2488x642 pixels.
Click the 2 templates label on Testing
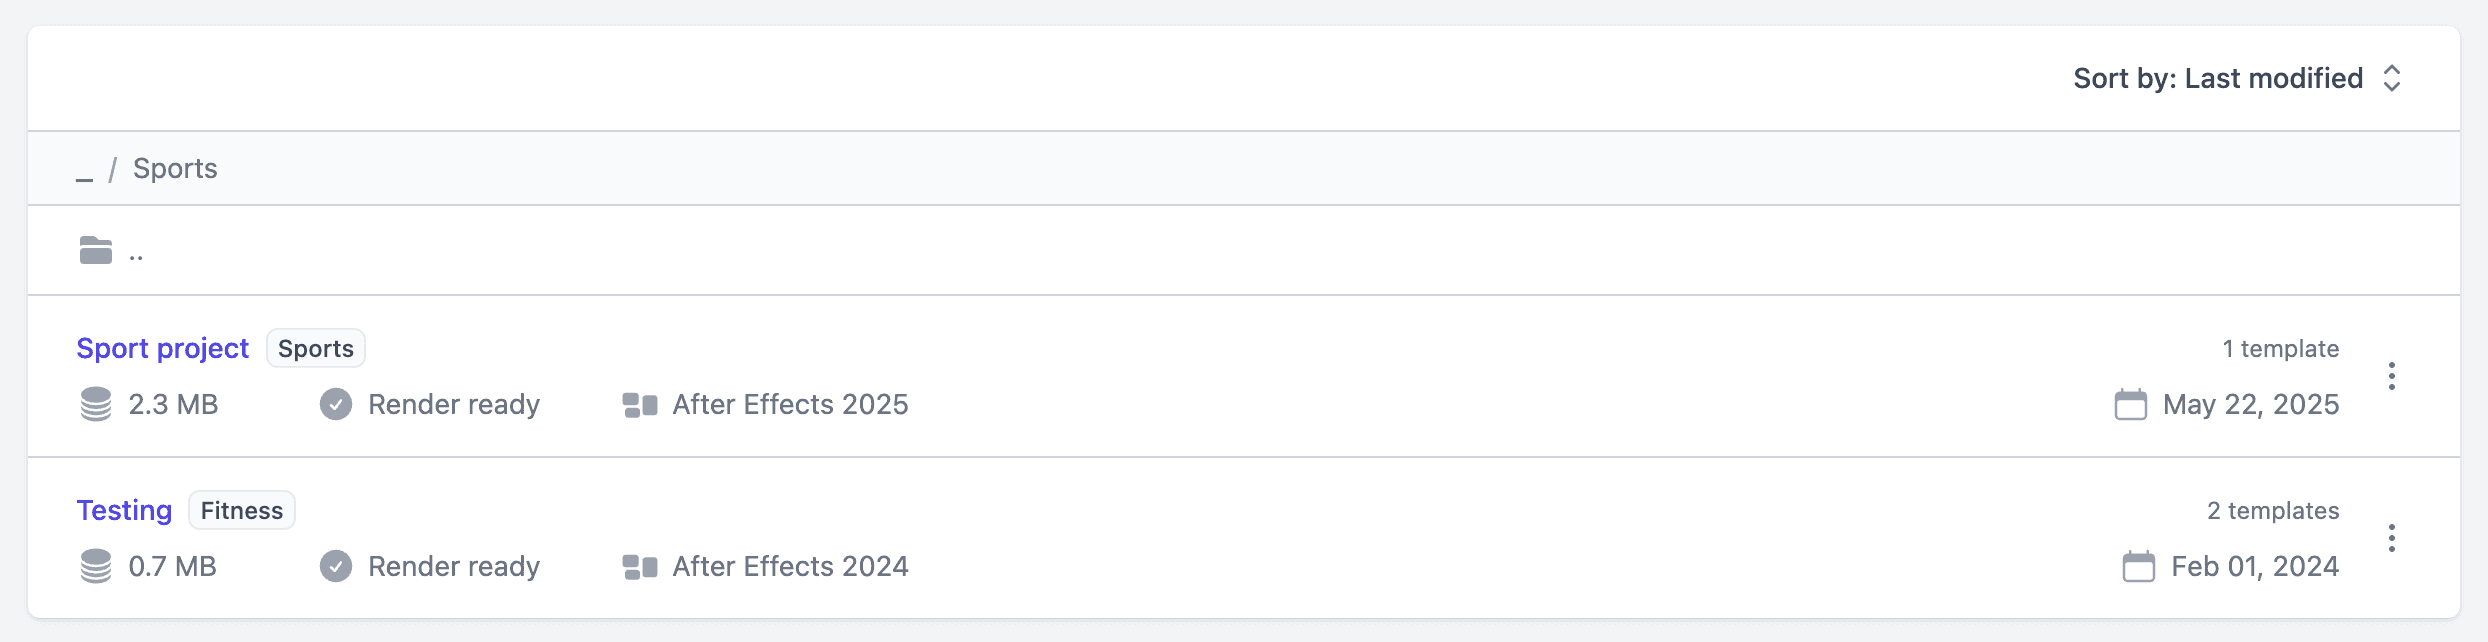pyautogui.click(x=2273, y=510)
